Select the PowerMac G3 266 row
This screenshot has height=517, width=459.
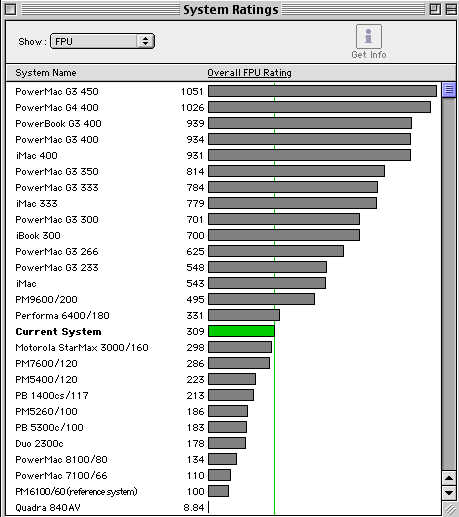[223, 251]
